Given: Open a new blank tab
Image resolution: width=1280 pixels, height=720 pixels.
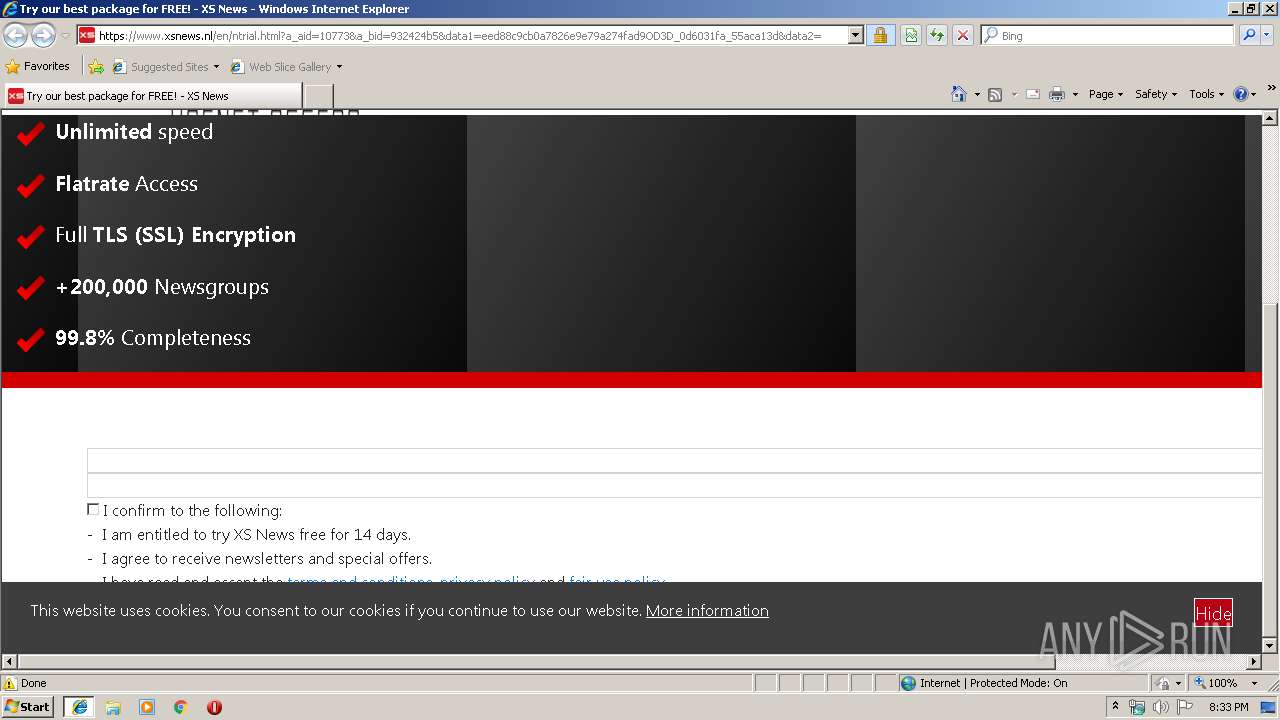Looking at the screenshot, I should (x=318, y=96).
